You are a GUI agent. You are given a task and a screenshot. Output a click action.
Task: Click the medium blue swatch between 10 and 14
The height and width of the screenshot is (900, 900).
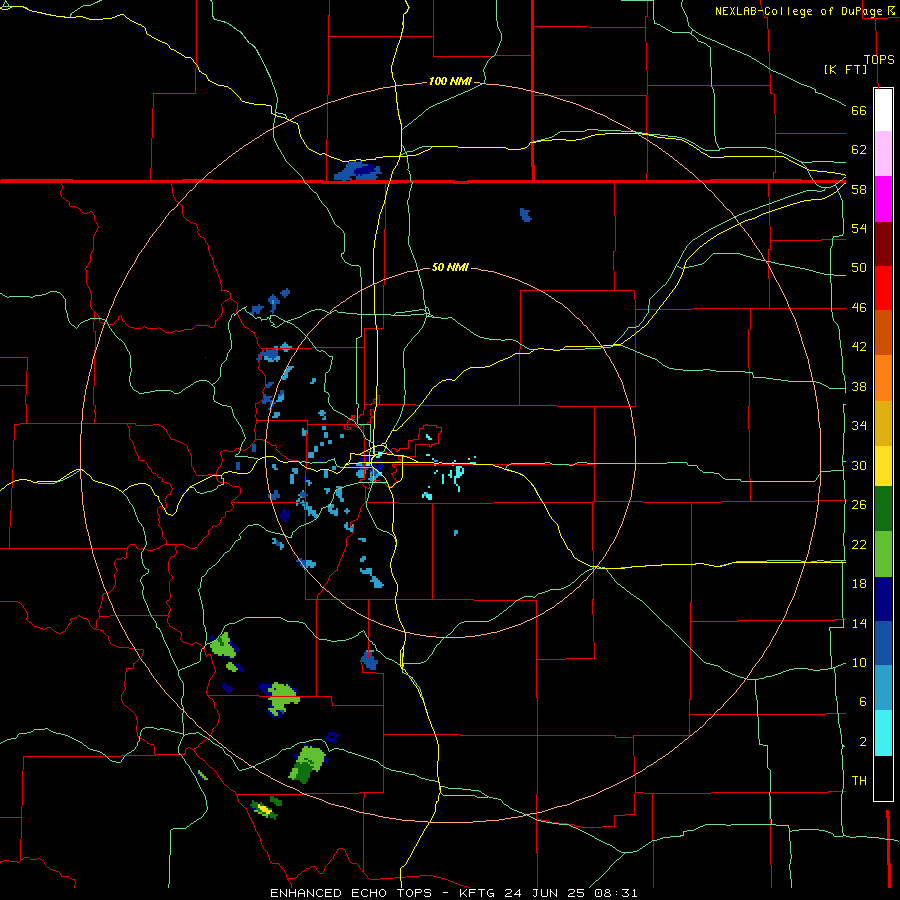[883, 643]
